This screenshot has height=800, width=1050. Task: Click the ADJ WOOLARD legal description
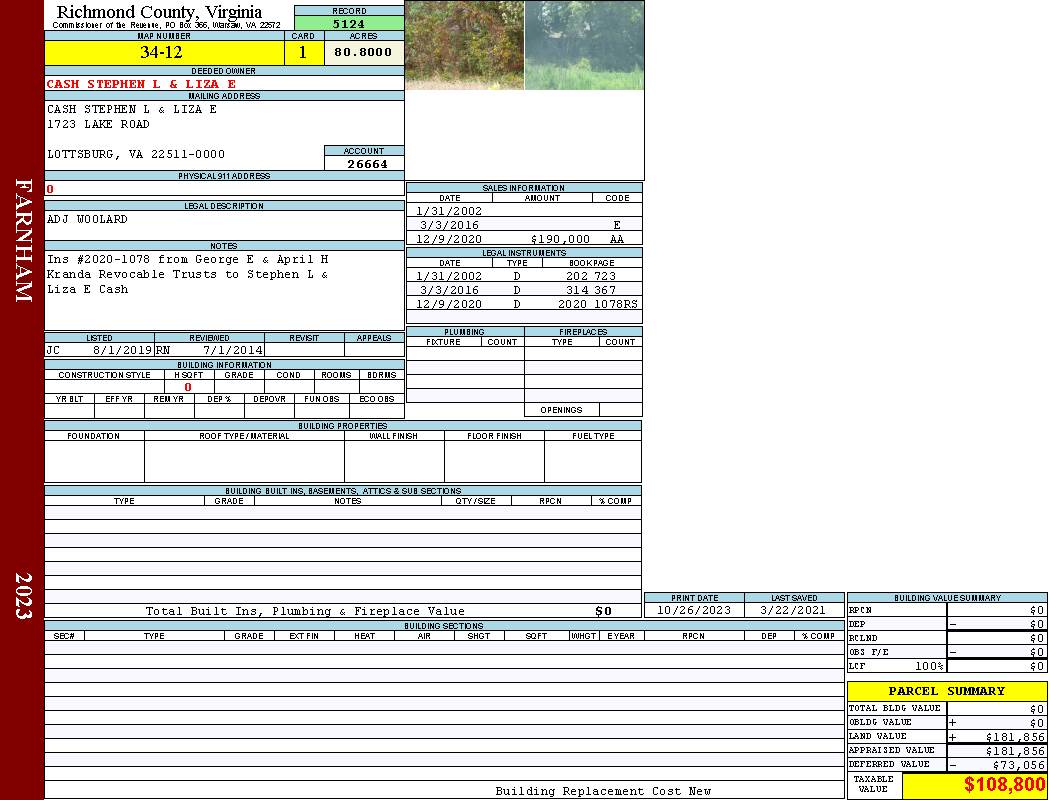coord(88,219)
